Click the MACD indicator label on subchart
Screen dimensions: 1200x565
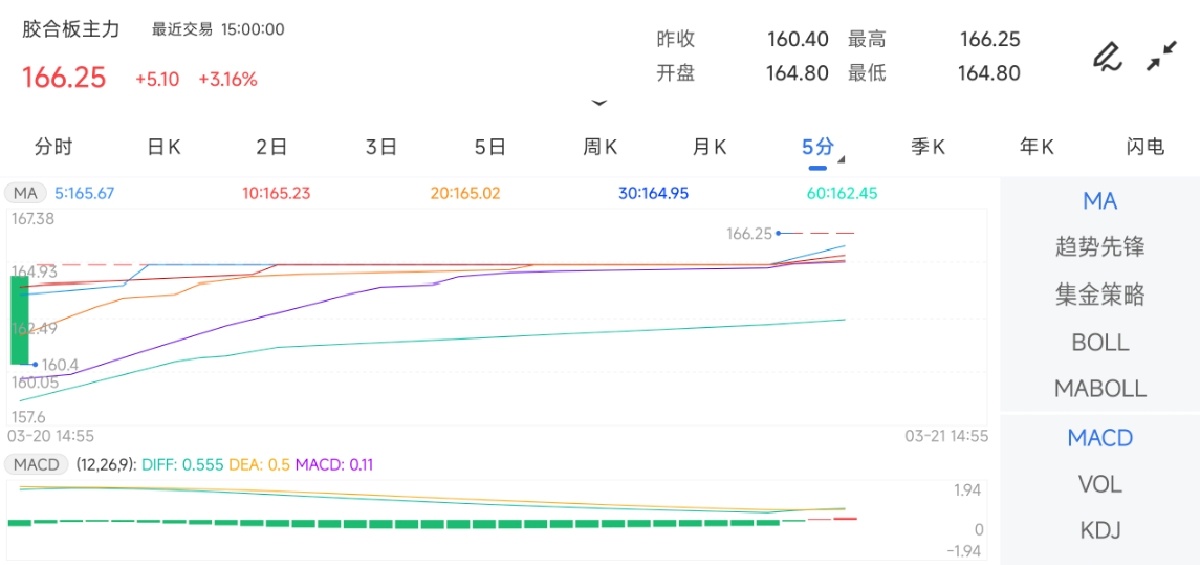tap(36, 465)
